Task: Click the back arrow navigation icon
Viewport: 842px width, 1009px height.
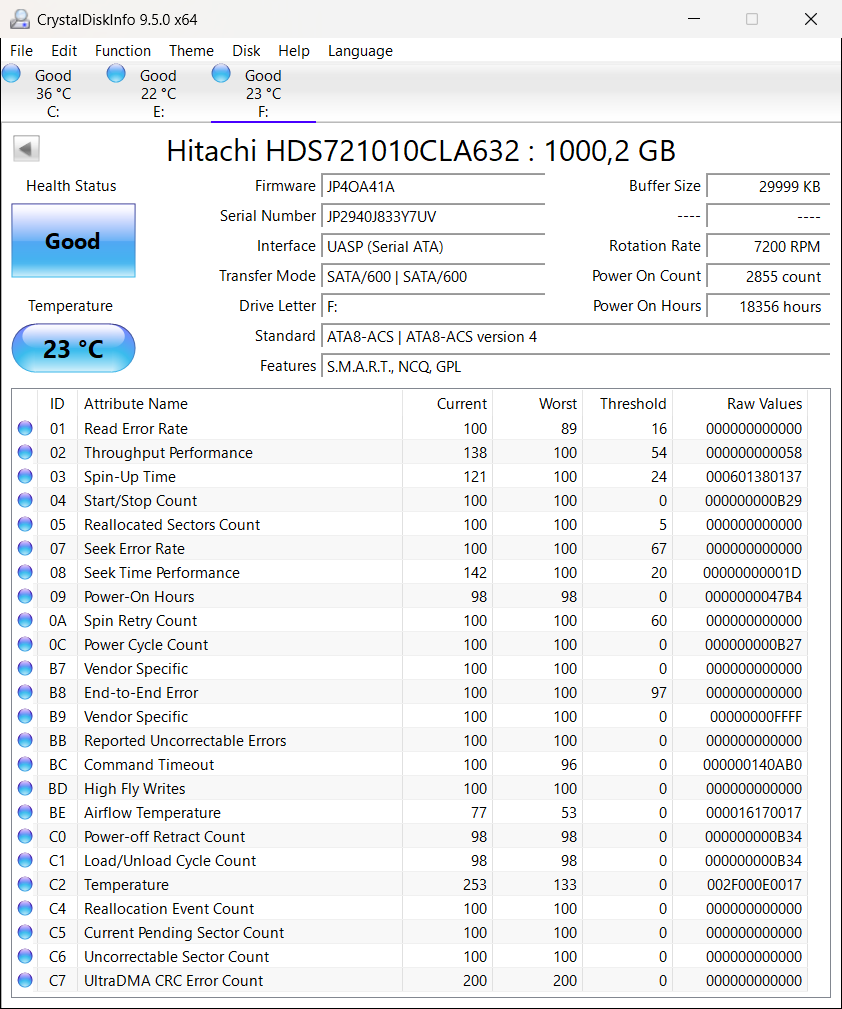Action: click(x=26, y=148)
